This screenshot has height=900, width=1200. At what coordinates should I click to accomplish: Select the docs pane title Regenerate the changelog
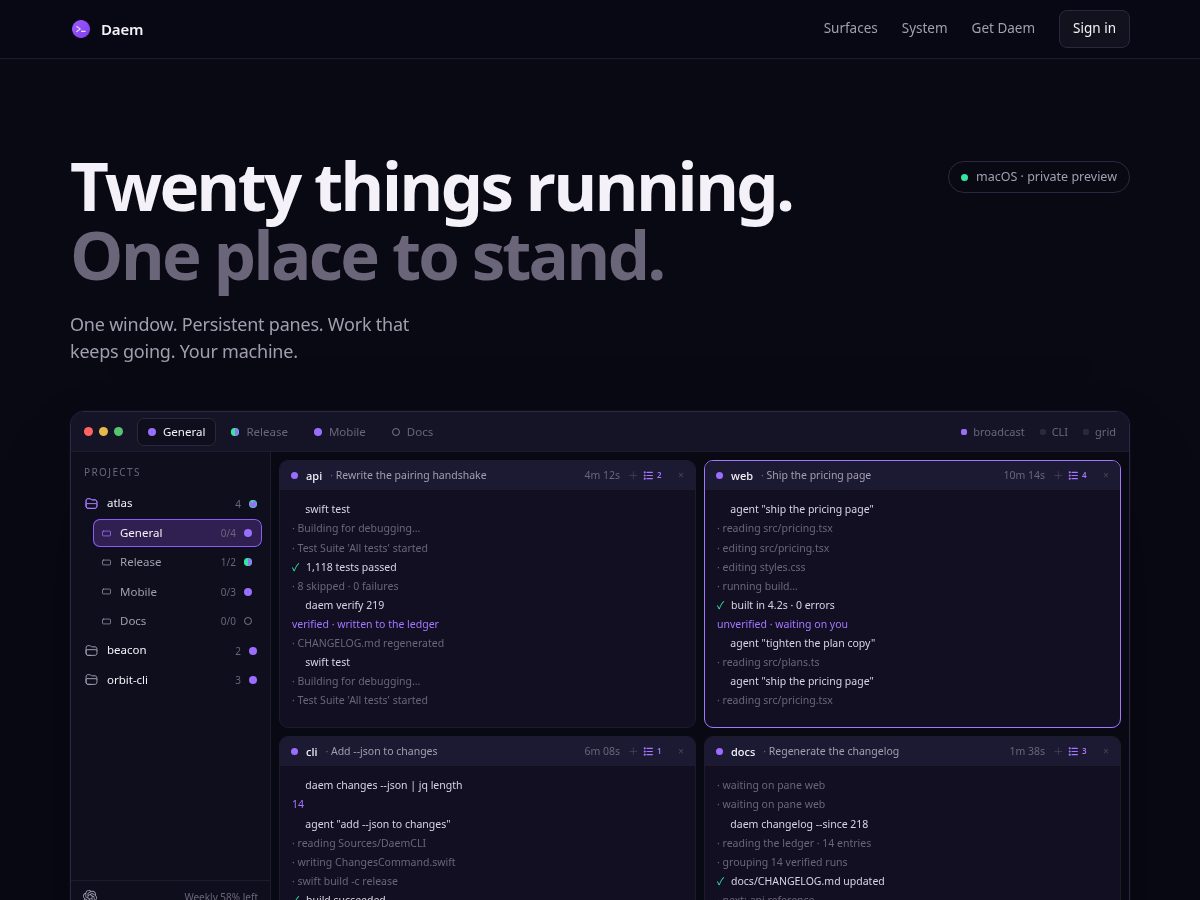coord(834,751)
